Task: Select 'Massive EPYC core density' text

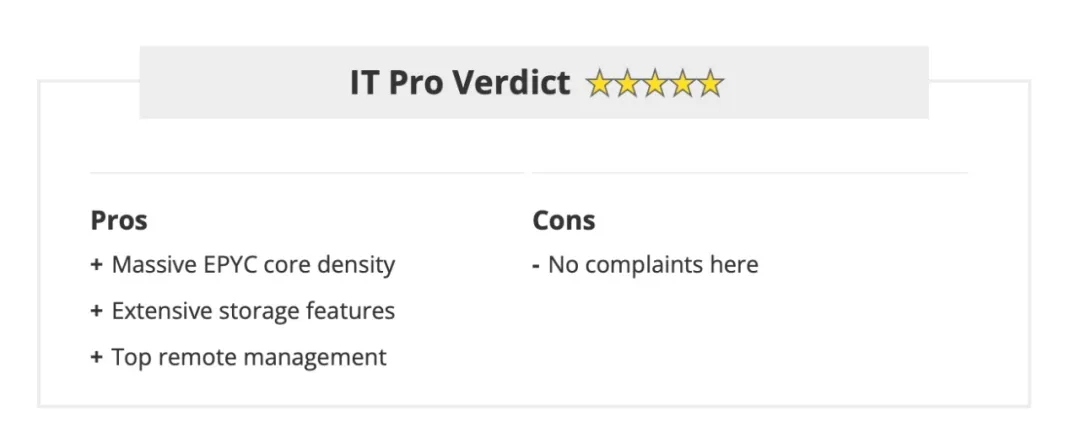Action: point(253,265)
